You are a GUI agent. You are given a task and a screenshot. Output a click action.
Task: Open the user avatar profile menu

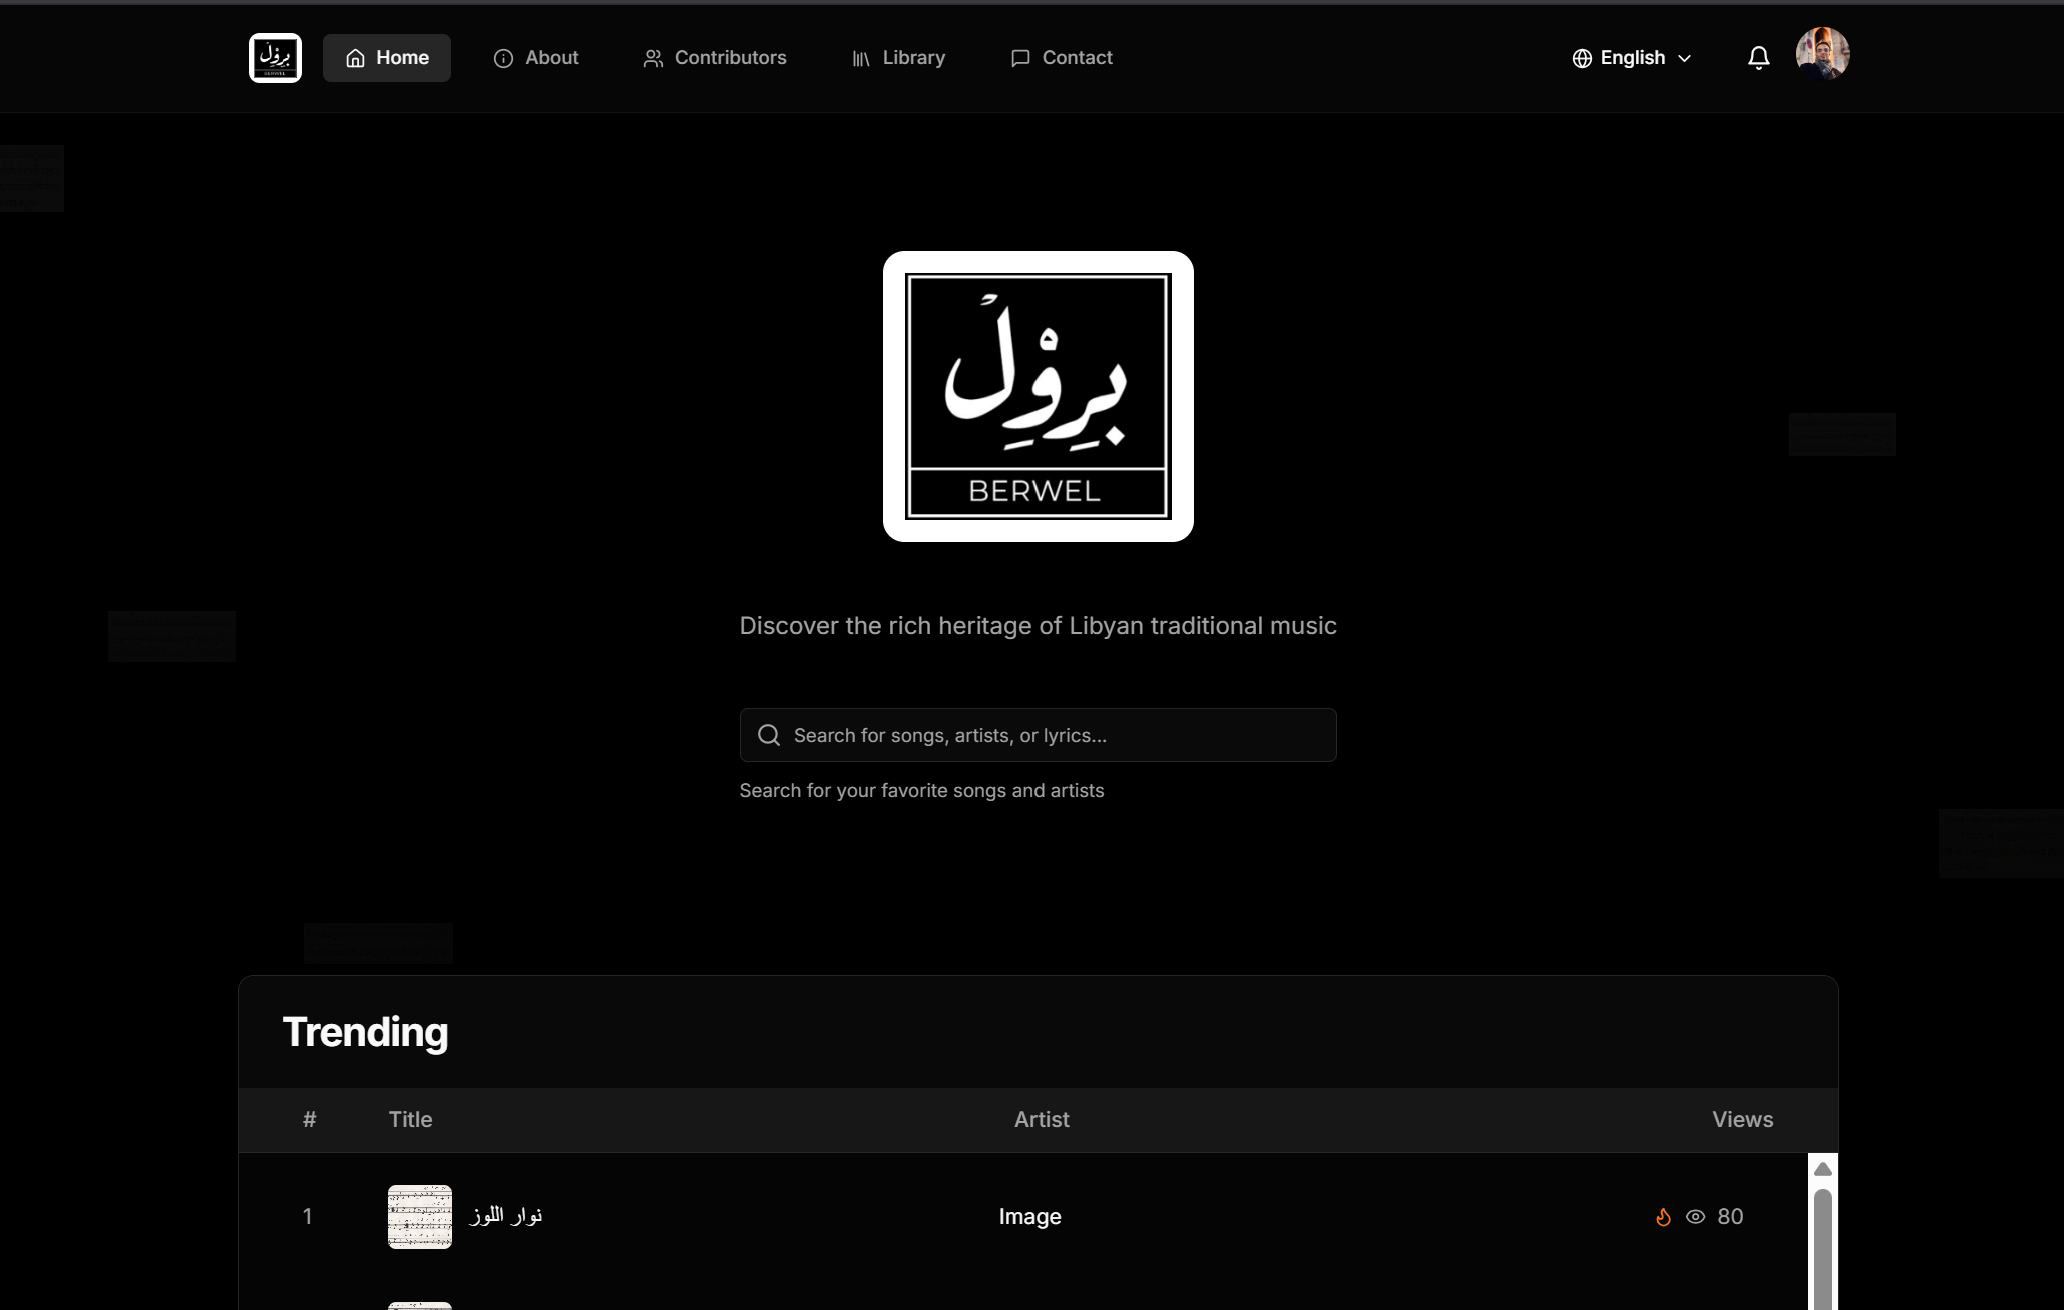click(1822, 53)
